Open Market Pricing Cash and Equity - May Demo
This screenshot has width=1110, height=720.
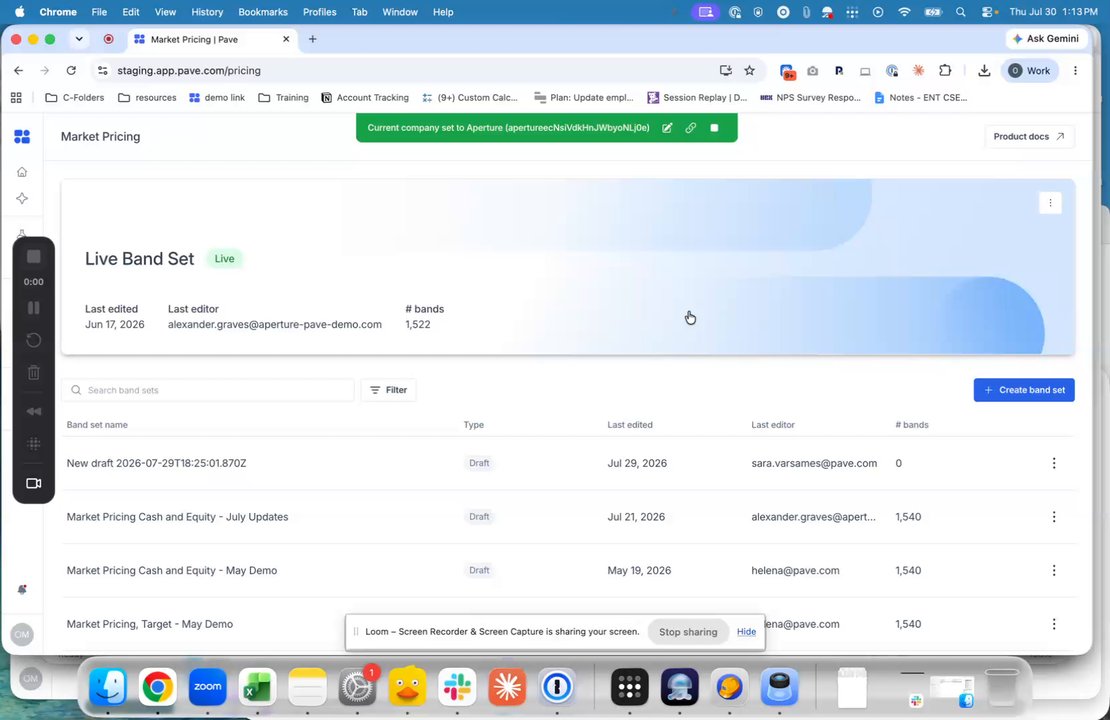click(x=171, y=571)
